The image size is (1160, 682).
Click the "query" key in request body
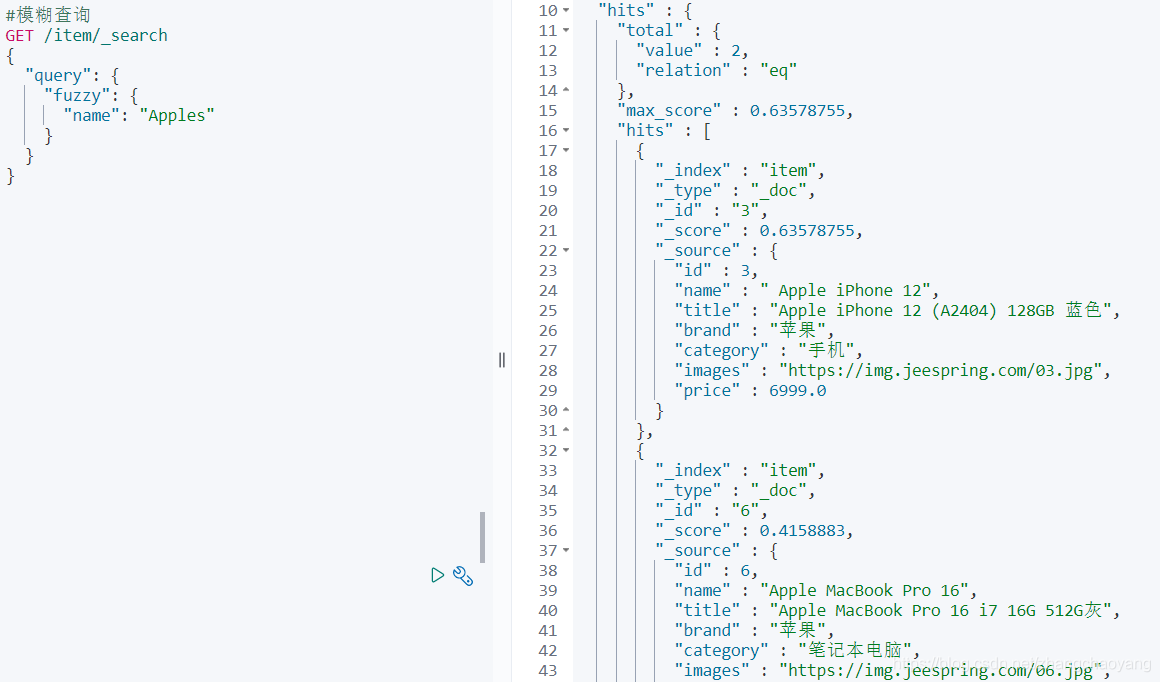[x=58, y=75]
